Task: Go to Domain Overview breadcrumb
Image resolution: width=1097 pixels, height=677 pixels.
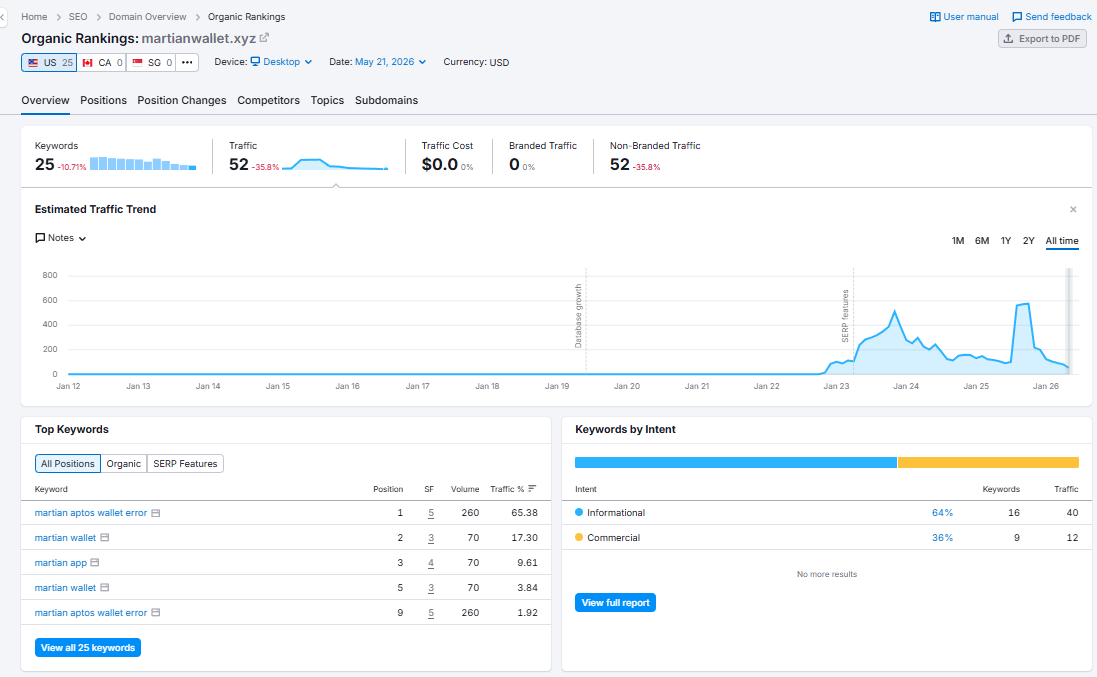Action: click(x=148, y=17)
